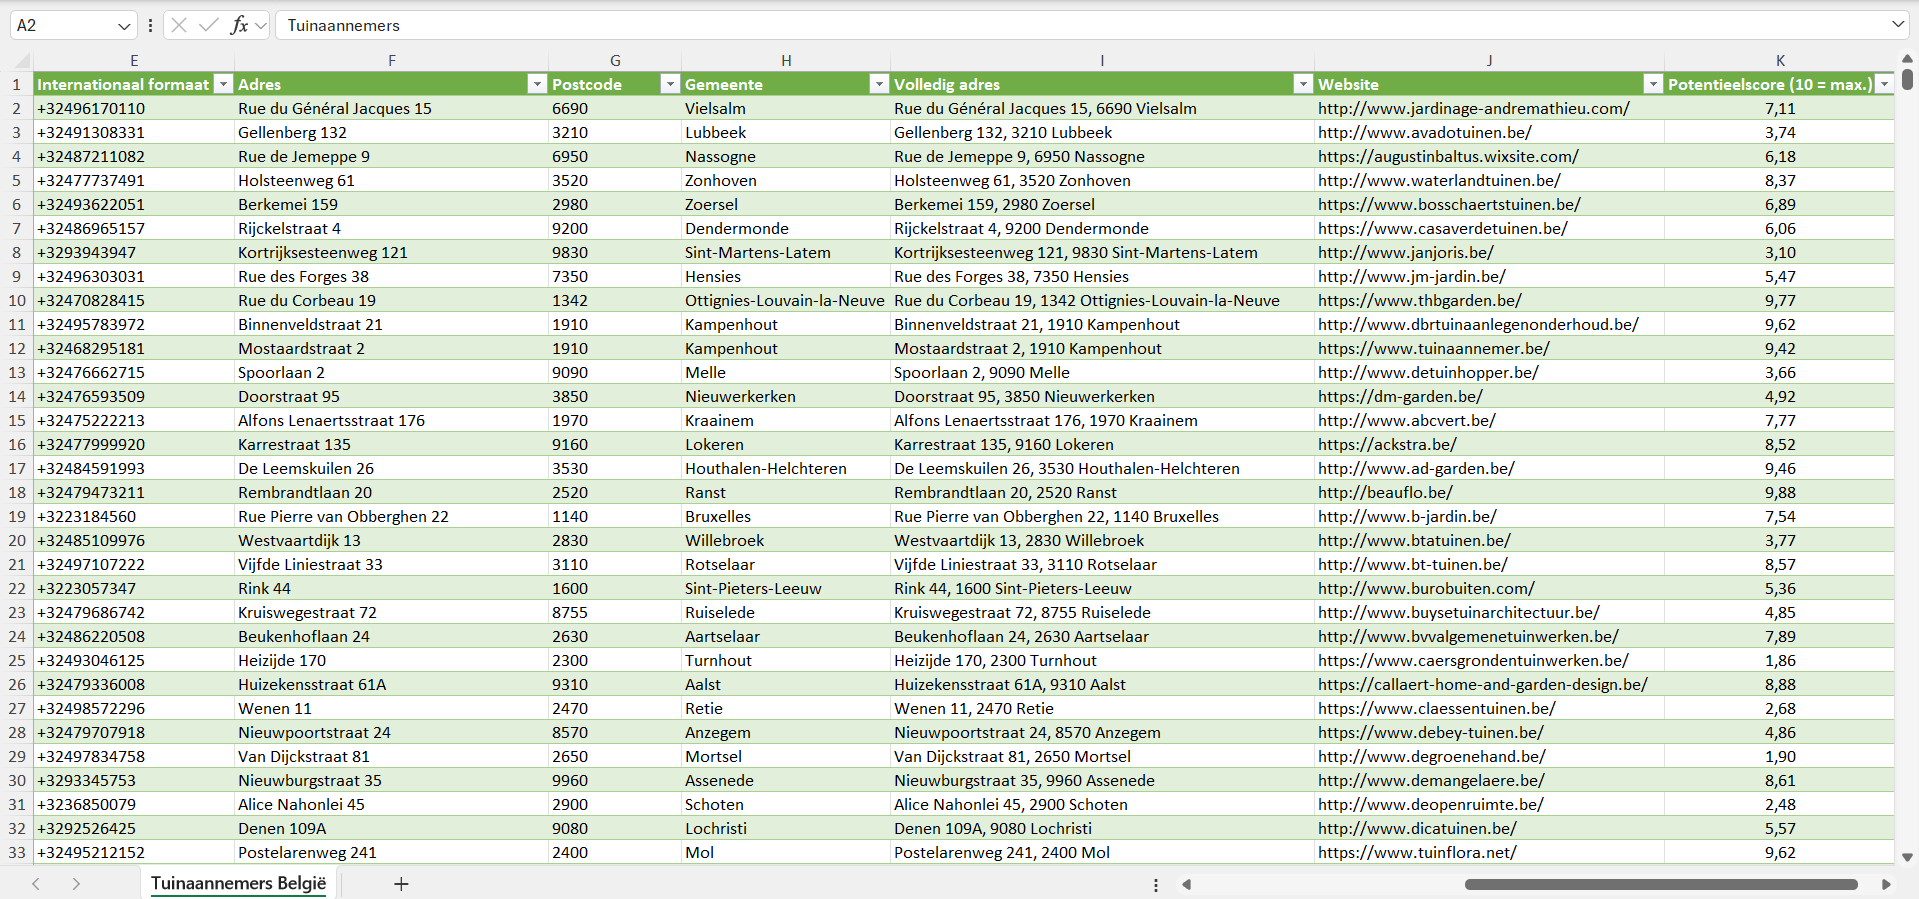
Task: Click the horizontal scrollbar thumb
Action: [1660, 884]
